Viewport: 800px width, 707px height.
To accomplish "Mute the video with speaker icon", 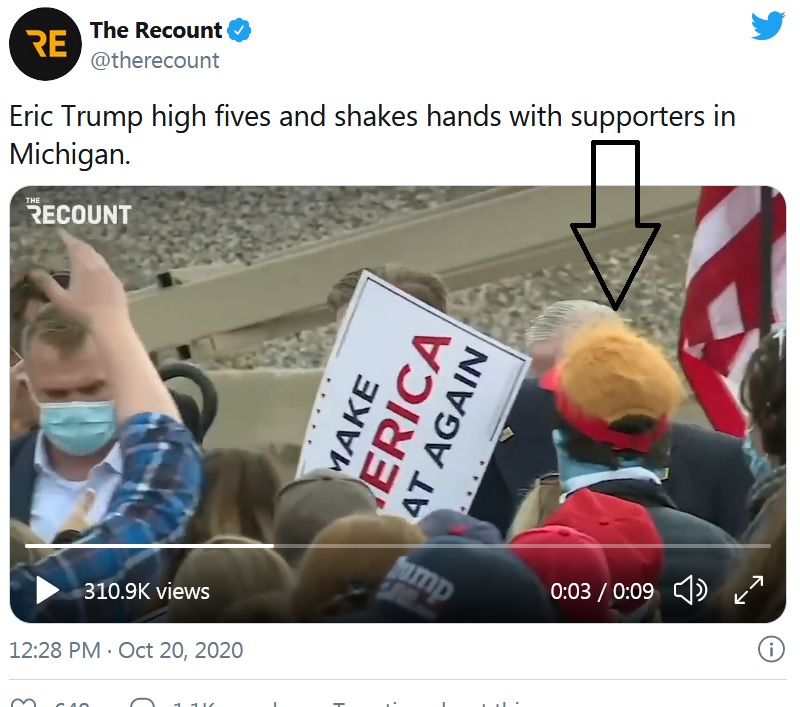I will click(690, 591).
